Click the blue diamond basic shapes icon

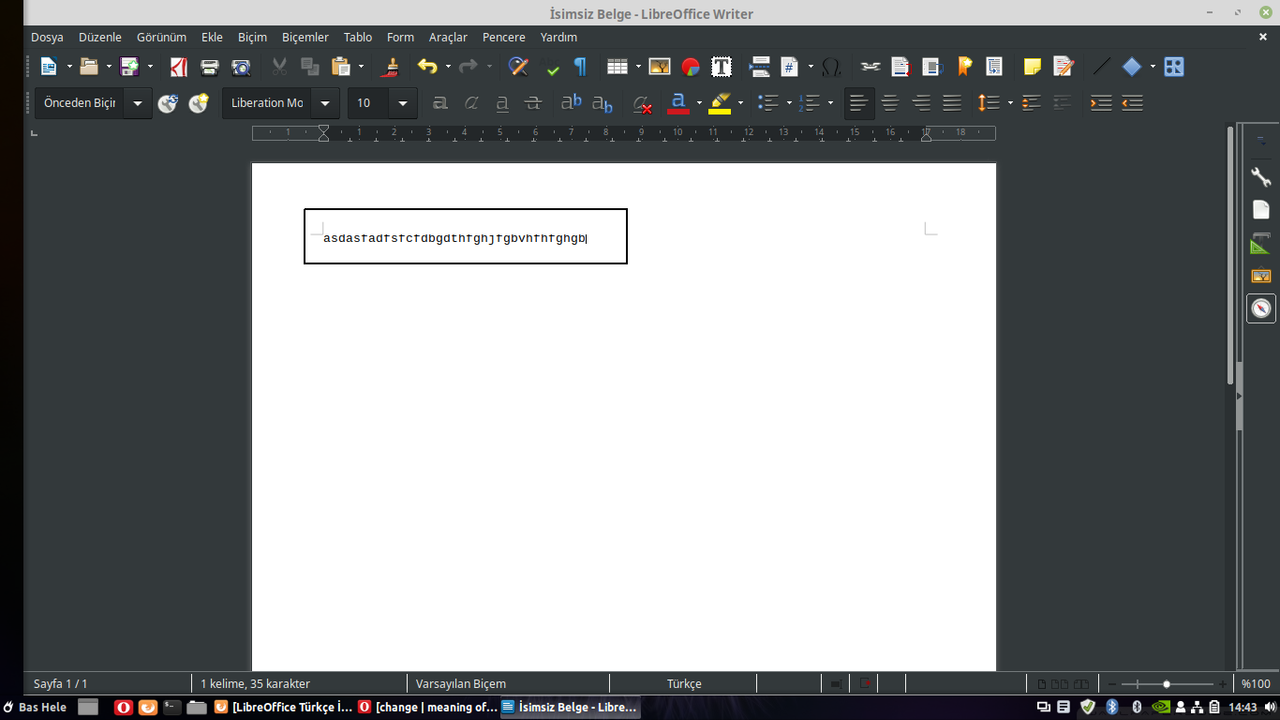(1132, 67)
